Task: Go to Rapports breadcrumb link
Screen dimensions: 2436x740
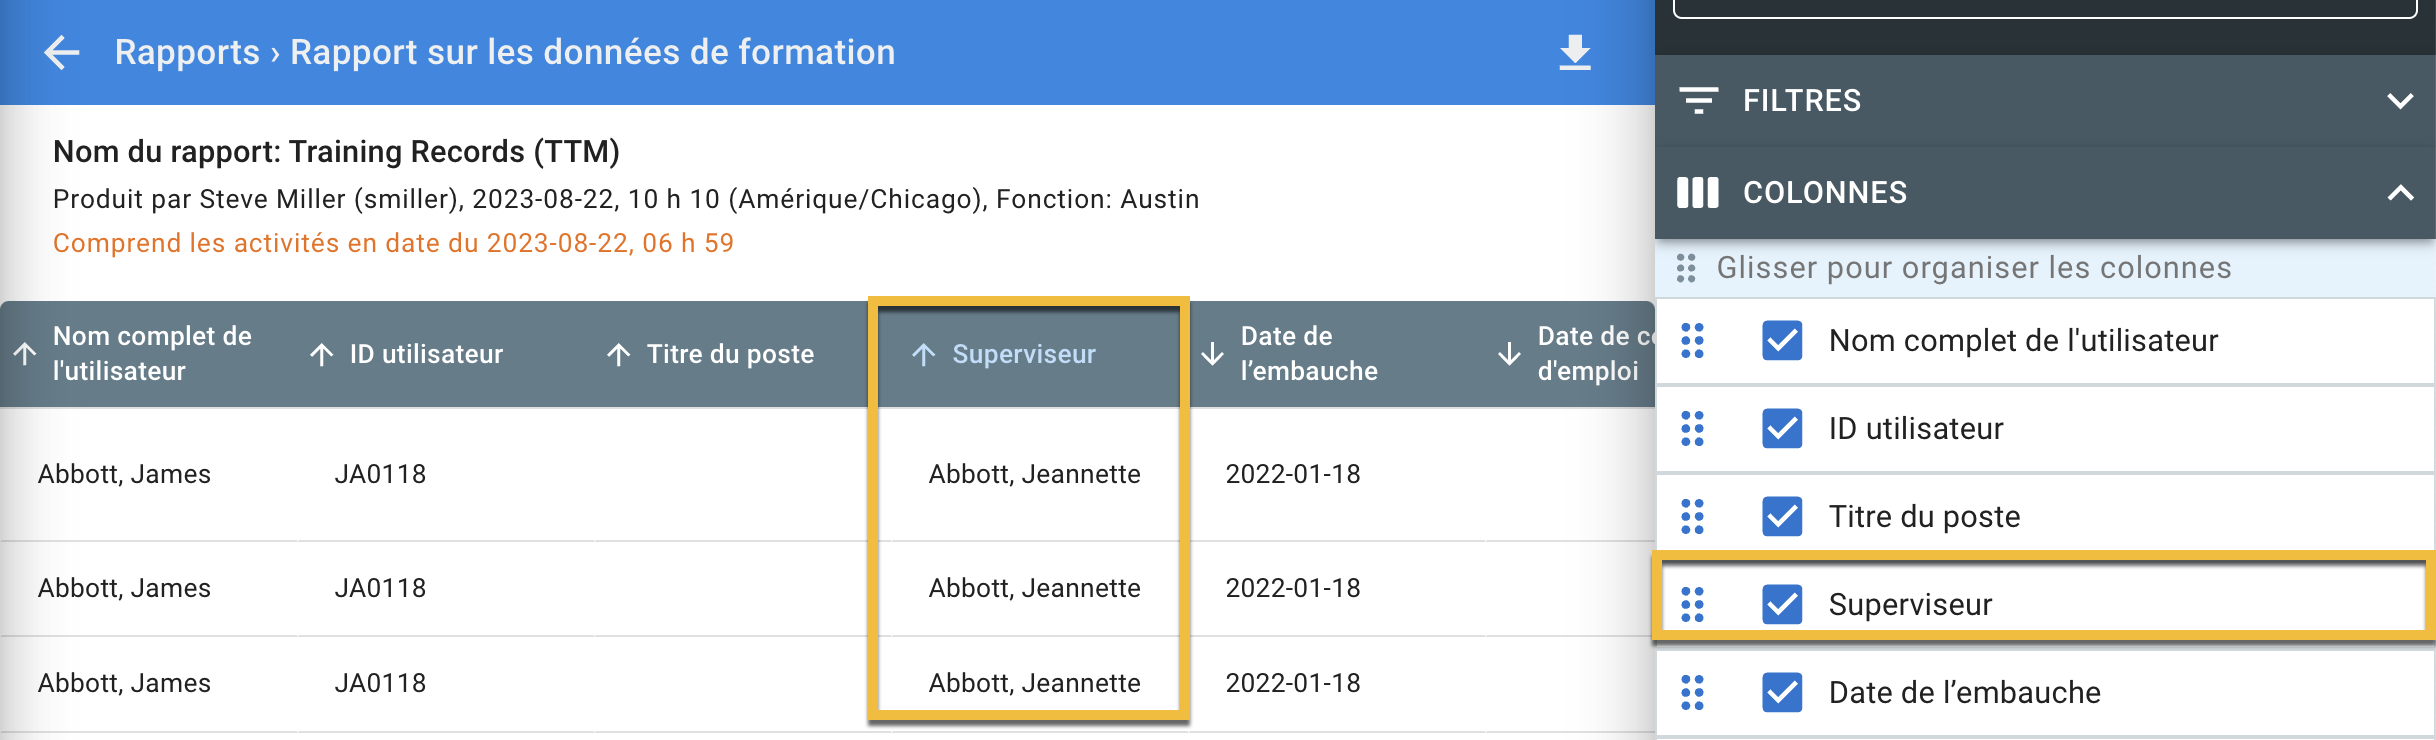Action: pyautogui.click(x=187, y=52)
